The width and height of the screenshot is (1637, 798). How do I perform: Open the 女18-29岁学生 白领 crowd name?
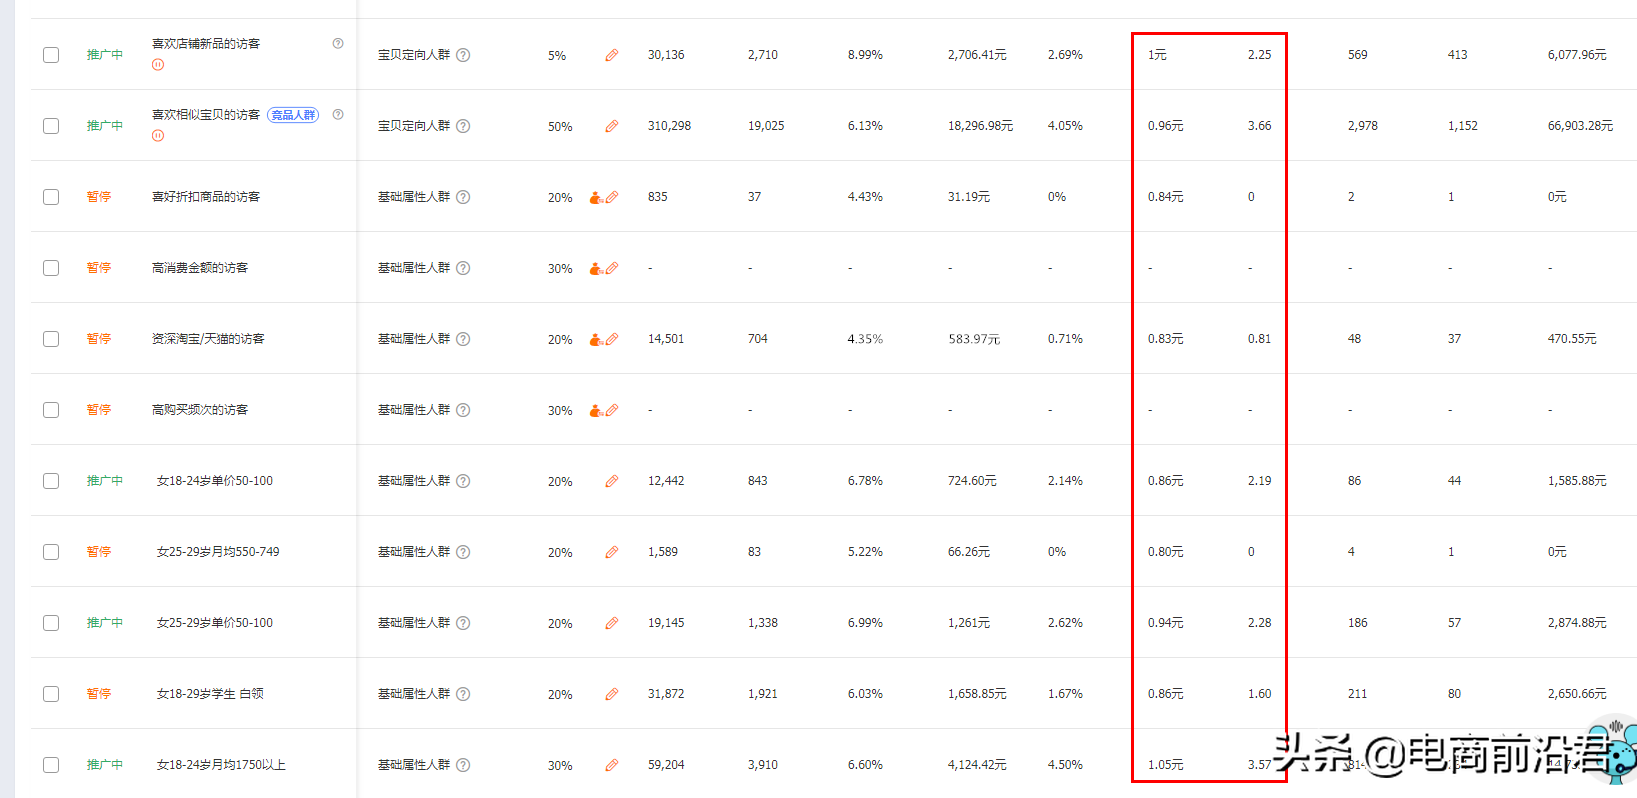[210, 694]
